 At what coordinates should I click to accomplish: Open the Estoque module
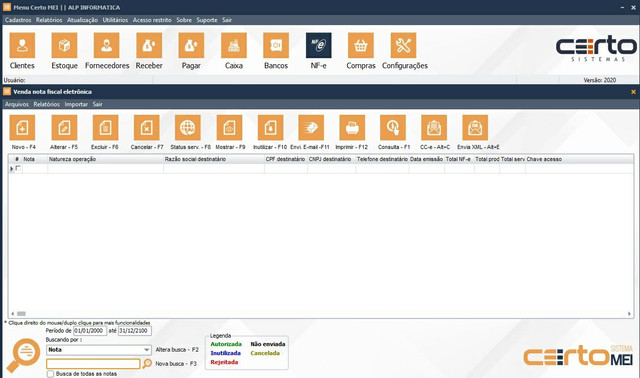[64, 45]
